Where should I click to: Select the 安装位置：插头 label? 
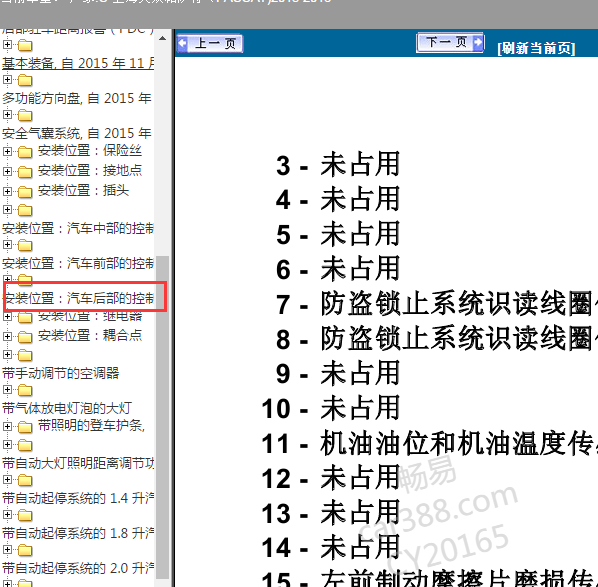click(84, 190)
